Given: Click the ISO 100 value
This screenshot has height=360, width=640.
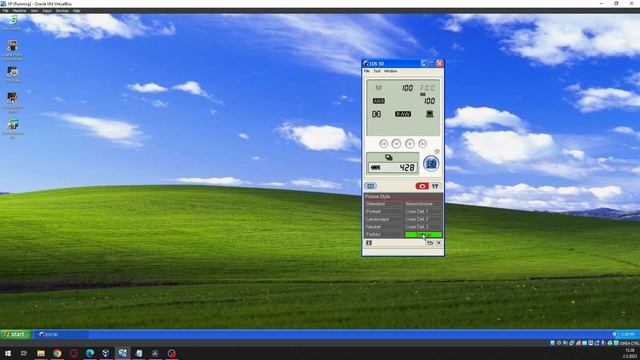Looking at the screenshot, I should [x=429, y=101].
